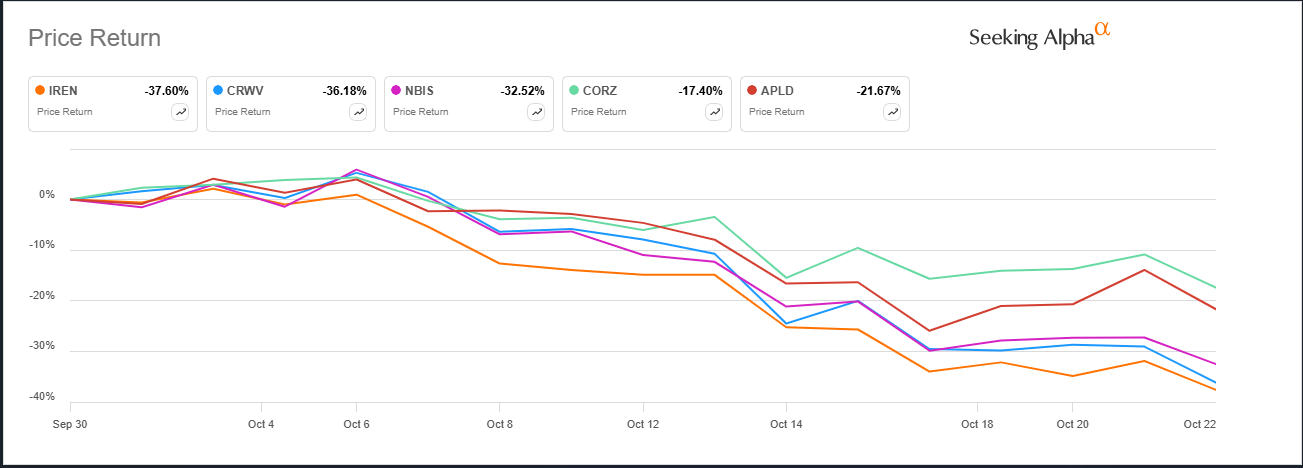Click the Oct 22 date axis label
This screenshot has width=1303, height=468.
(x=1199, y=424)
